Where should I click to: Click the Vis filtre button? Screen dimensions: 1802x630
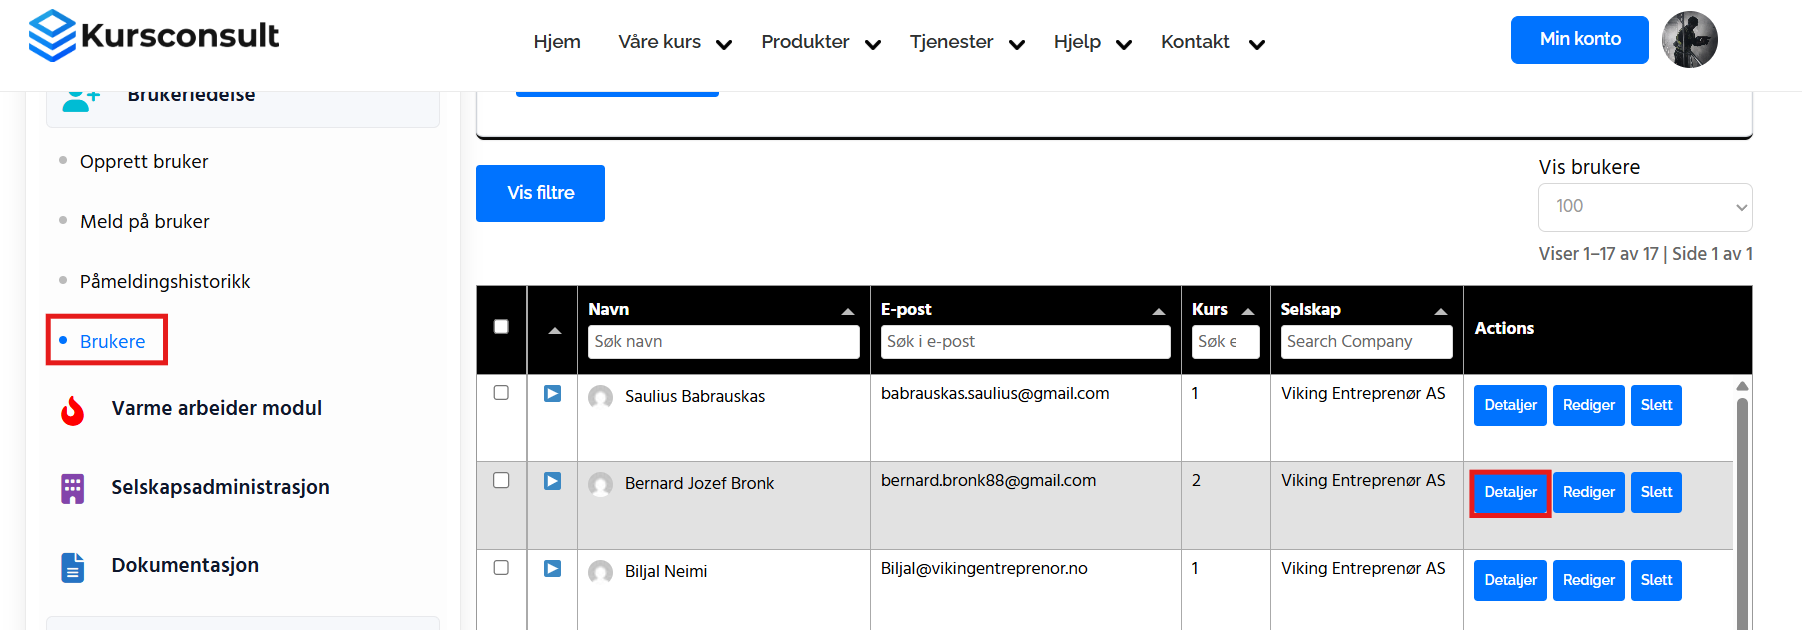pos(540,193)
